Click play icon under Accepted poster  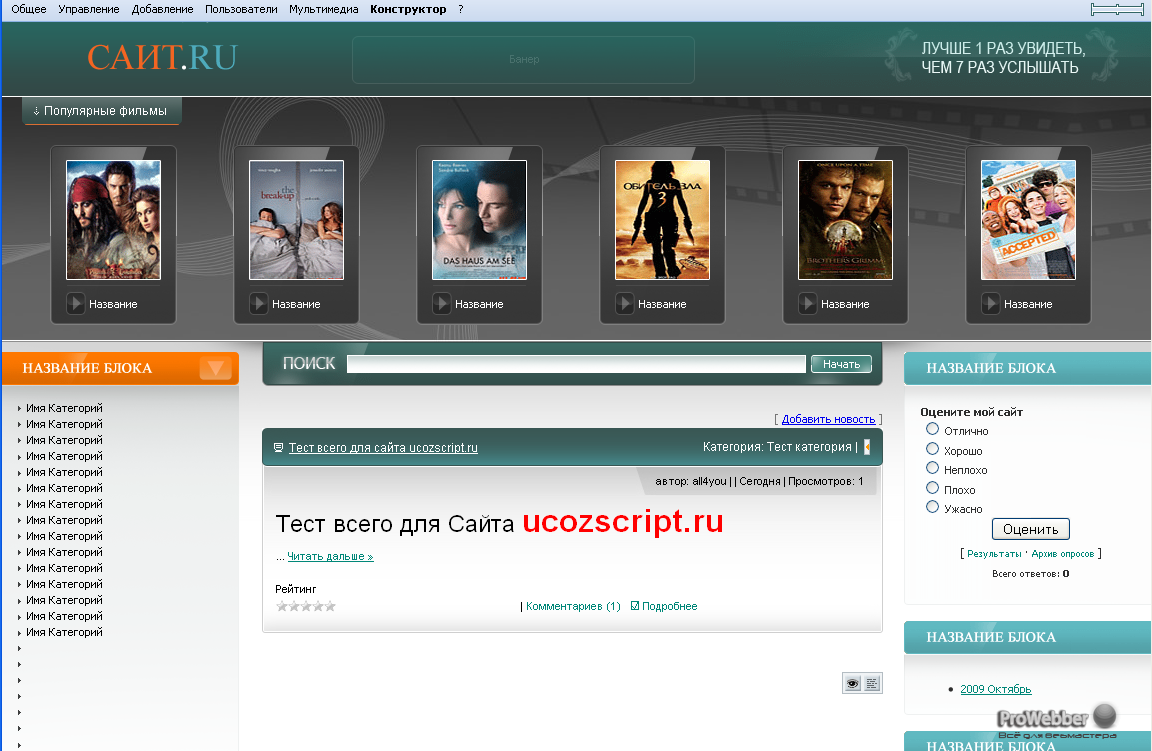pyautogui.click(x=990, y=303)
